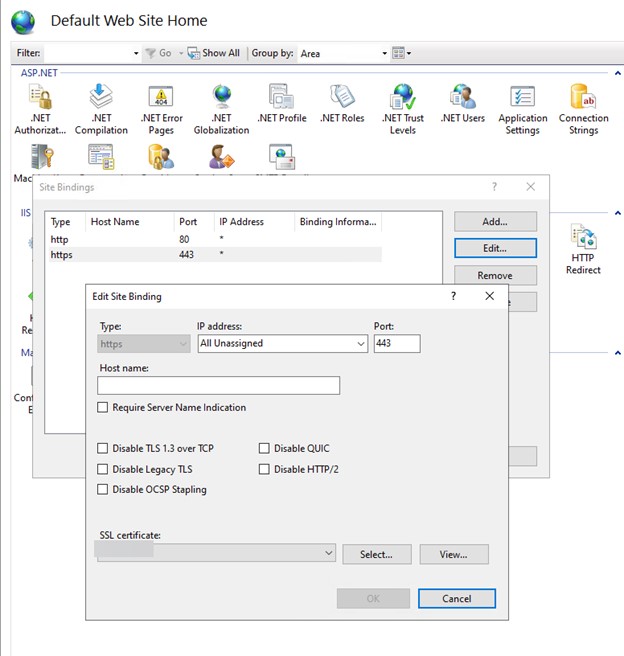Open the .NET Profile icon
Viewport: 624px width, 656px height.
point(281,97)
